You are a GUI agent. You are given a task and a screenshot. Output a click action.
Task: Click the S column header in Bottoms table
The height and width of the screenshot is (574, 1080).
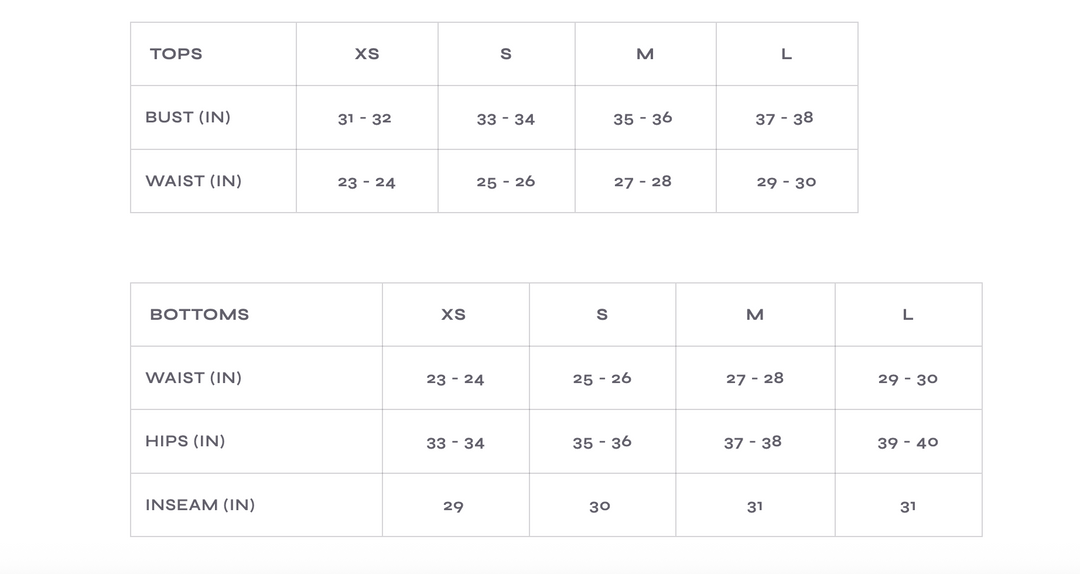pyautogui.click(x=602, y=314)
